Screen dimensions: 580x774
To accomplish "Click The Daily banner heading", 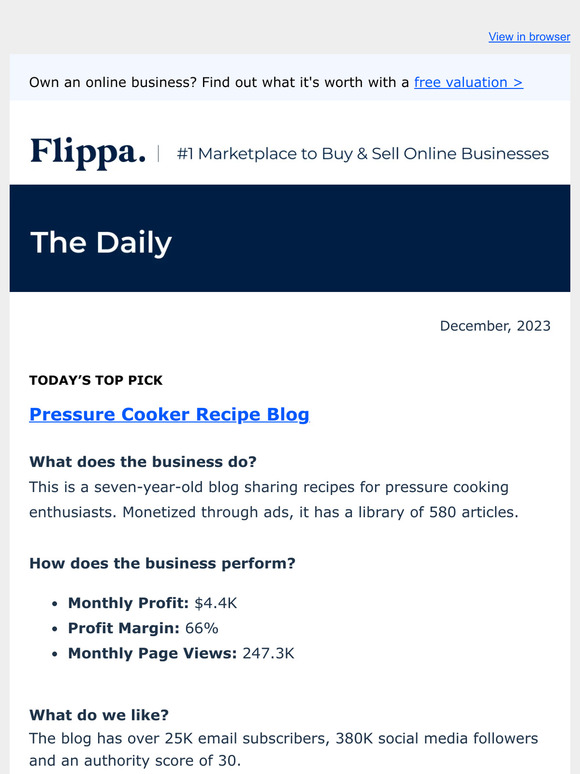I will (x=101, y=242).
